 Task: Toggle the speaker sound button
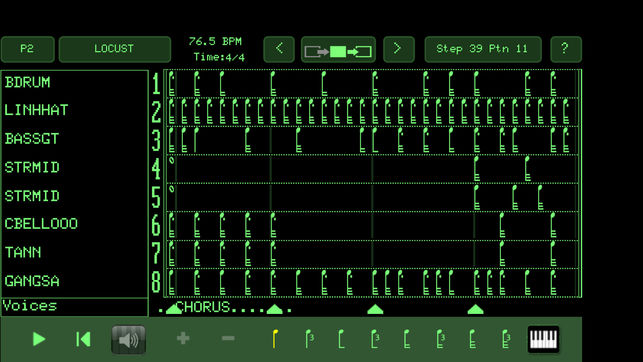coord(128,339)
